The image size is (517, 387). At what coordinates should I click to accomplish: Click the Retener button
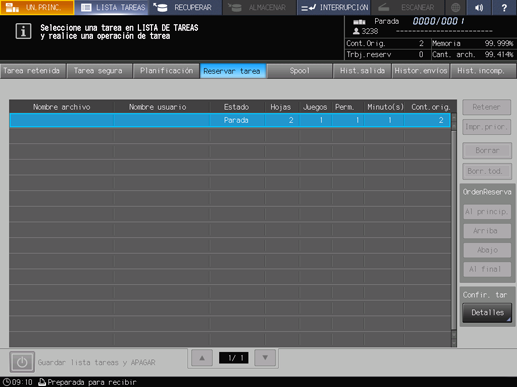[x=486, y=107]
